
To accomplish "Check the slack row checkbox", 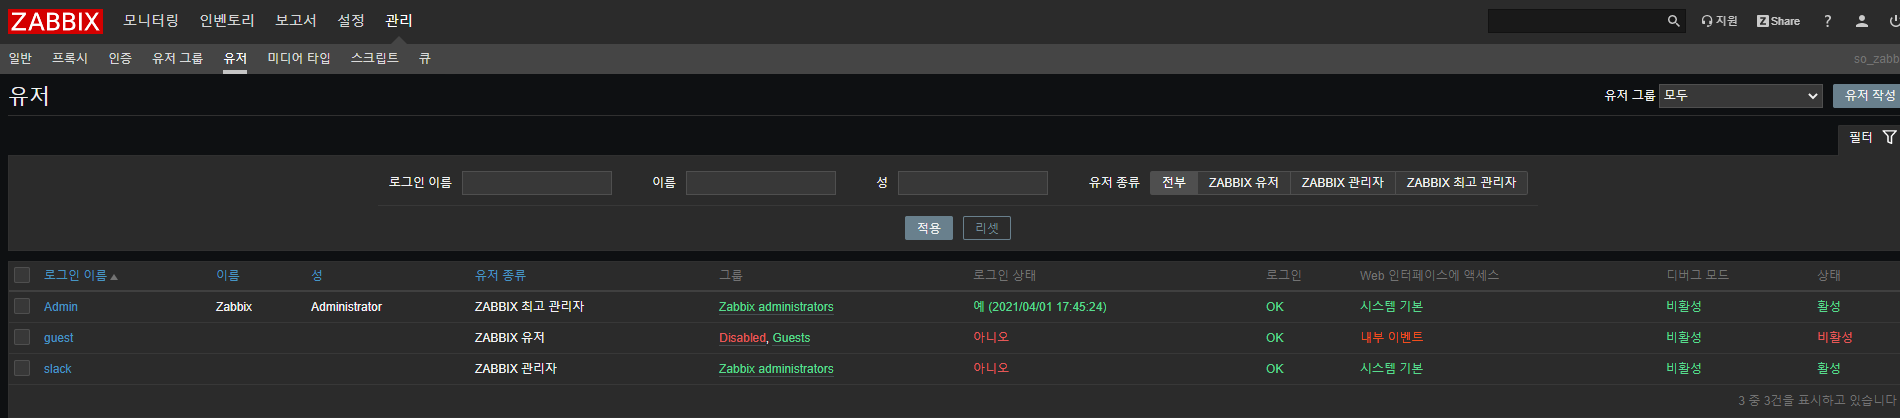I will click(22, 368).
